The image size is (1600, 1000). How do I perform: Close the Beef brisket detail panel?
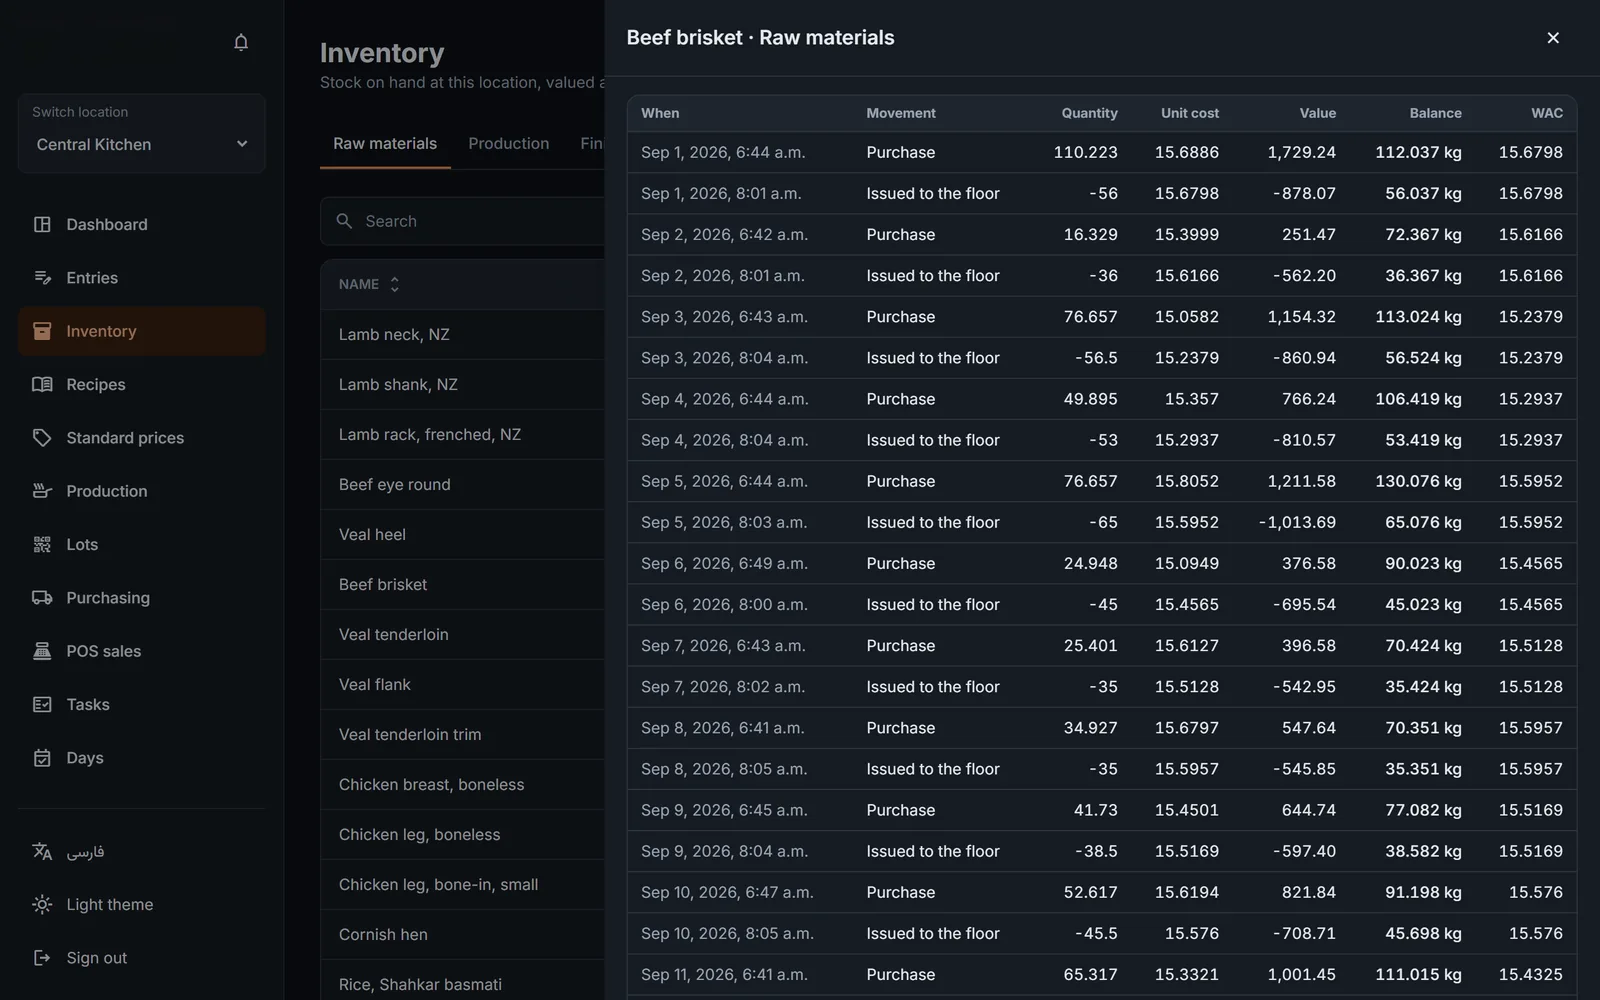[1553, 38]
